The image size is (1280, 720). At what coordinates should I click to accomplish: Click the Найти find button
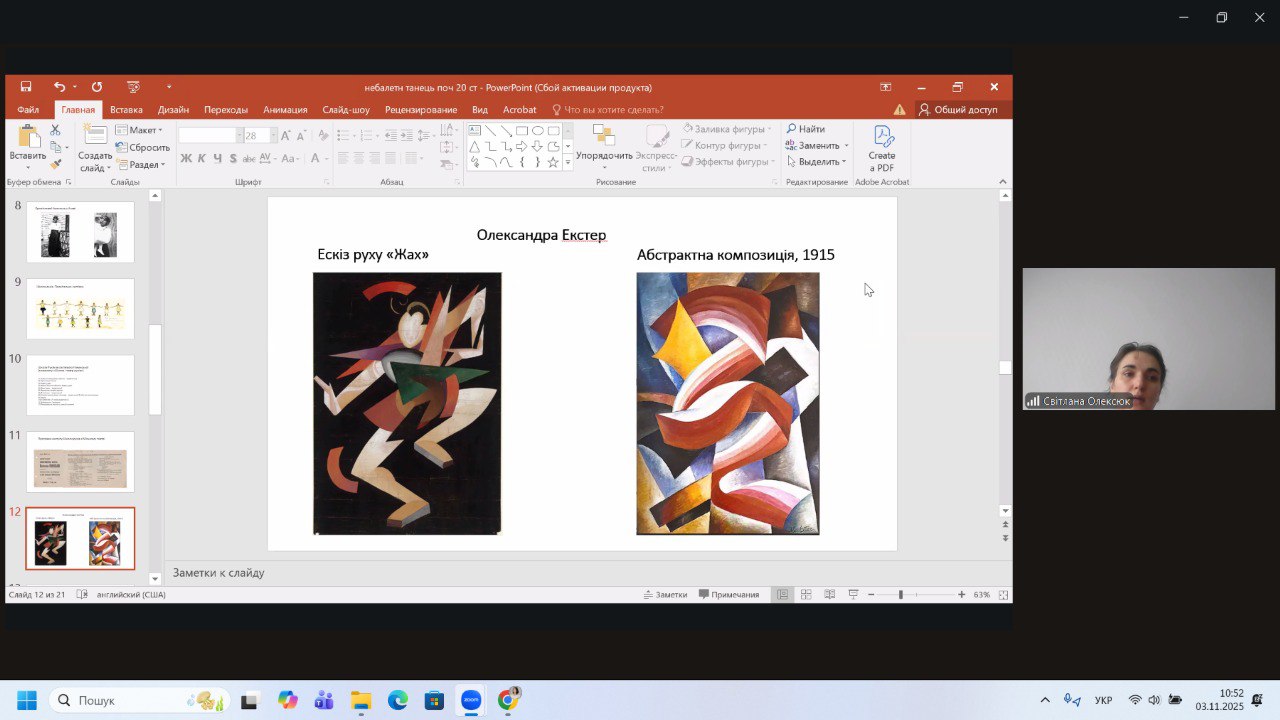pos(805,129)
